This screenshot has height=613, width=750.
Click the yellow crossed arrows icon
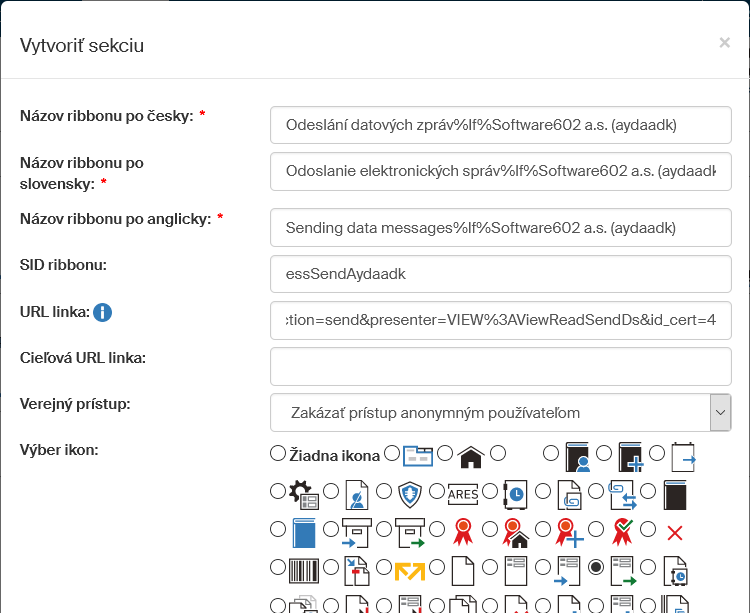pos(409,570)
